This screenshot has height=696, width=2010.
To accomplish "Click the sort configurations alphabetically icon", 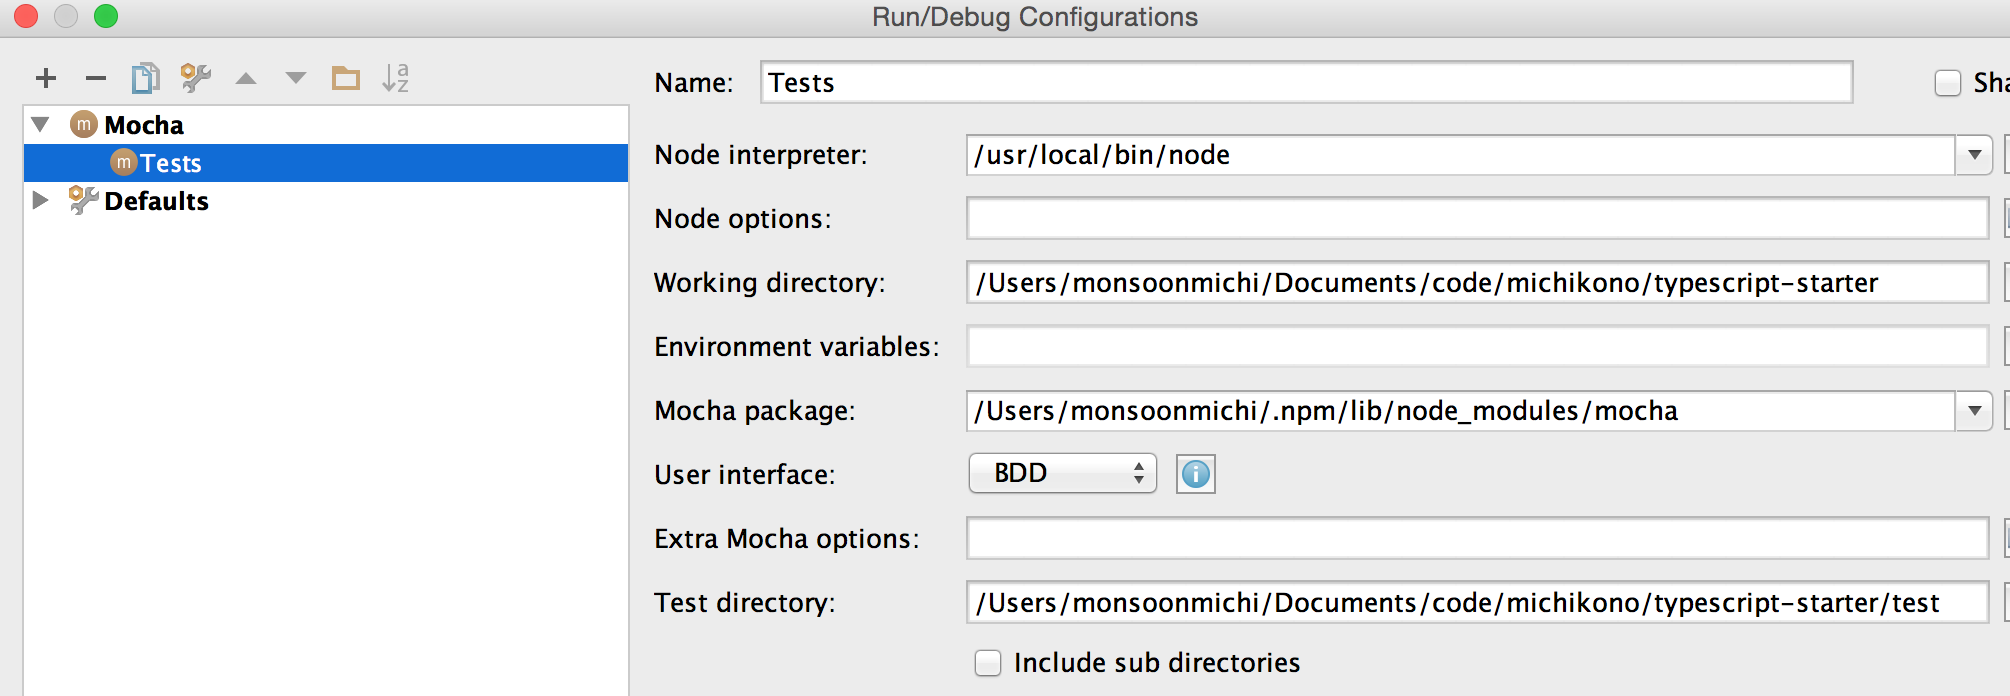I will 396,78.
